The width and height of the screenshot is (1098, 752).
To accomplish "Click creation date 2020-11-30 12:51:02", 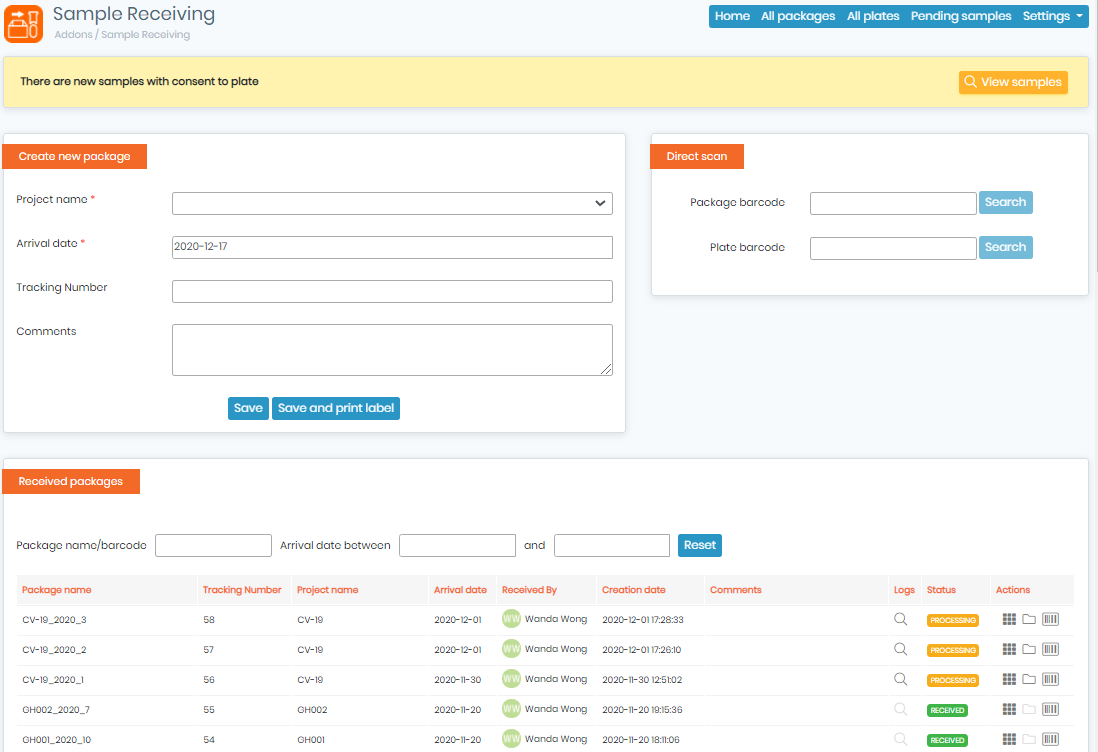I will click(x=642, y=680).
